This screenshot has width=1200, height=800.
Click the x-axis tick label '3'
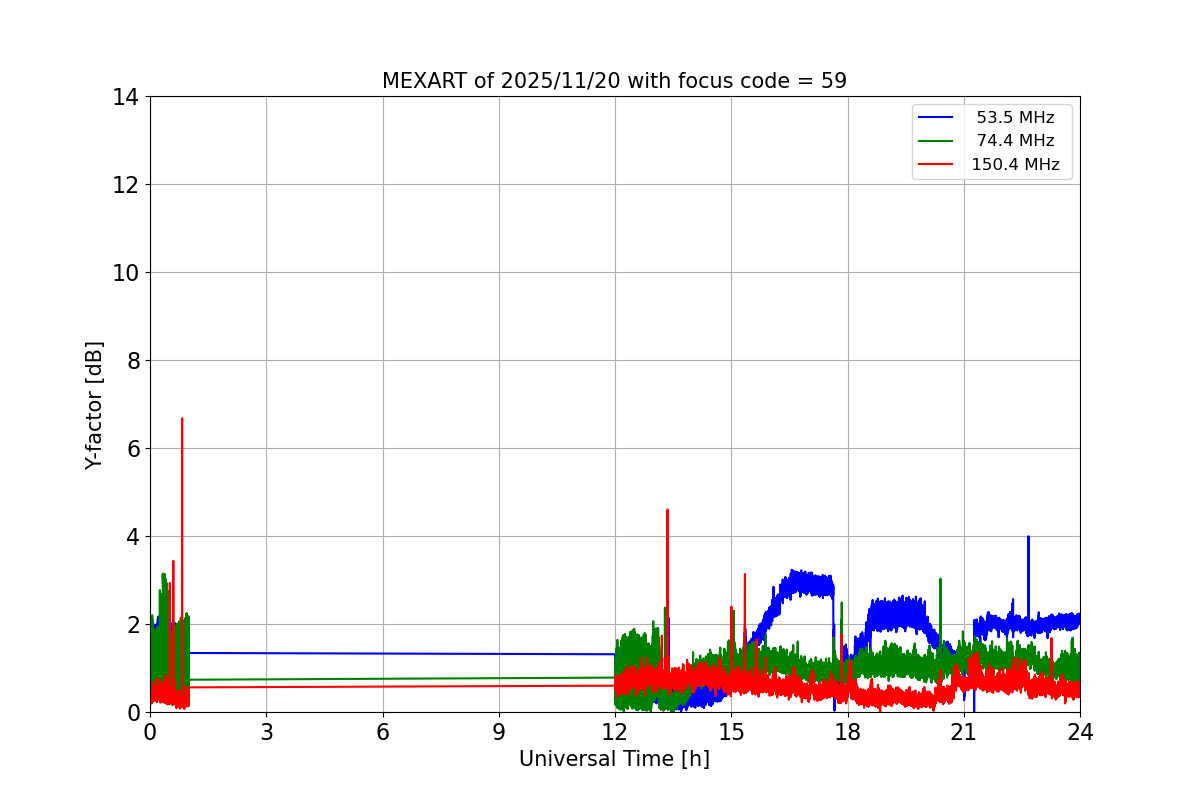point(266,732)
